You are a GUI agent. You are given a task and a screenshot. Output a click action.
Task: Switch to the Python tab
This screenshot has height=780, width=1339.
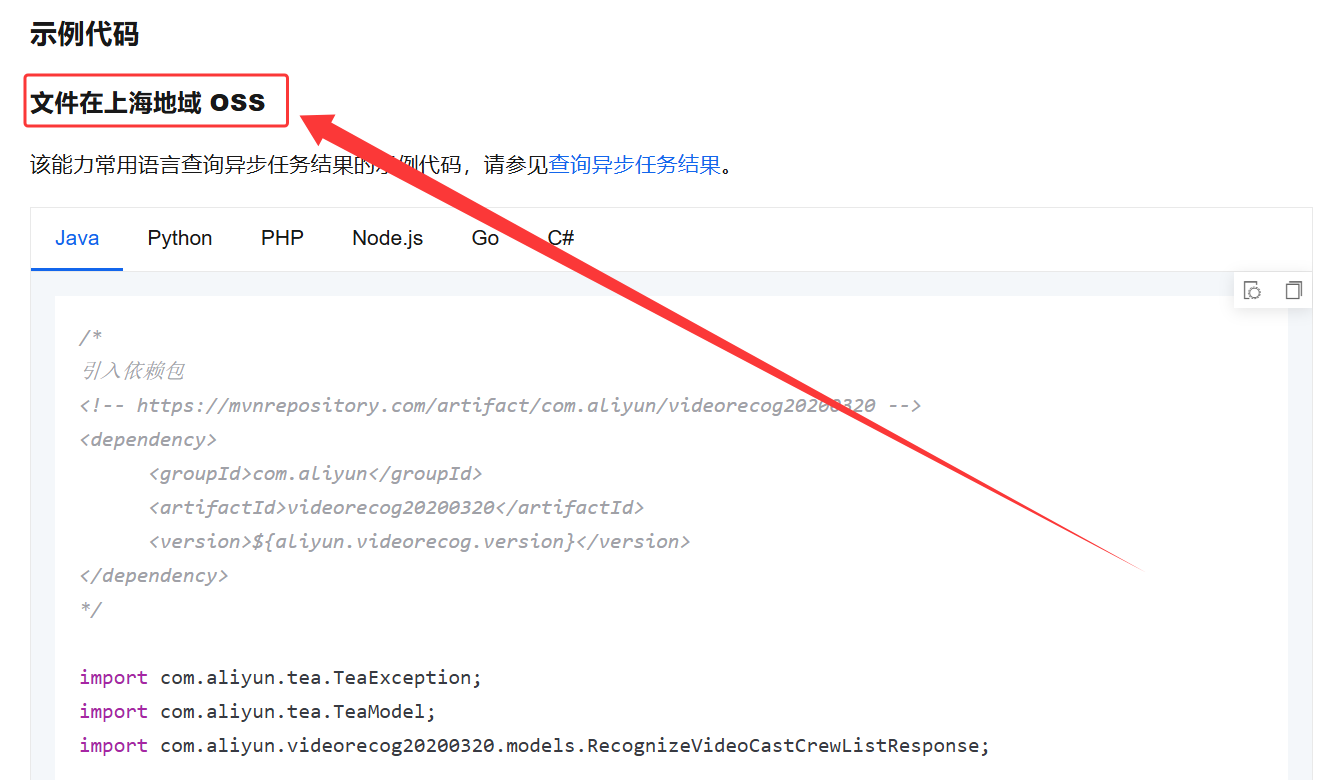click(x=180, y=238)
